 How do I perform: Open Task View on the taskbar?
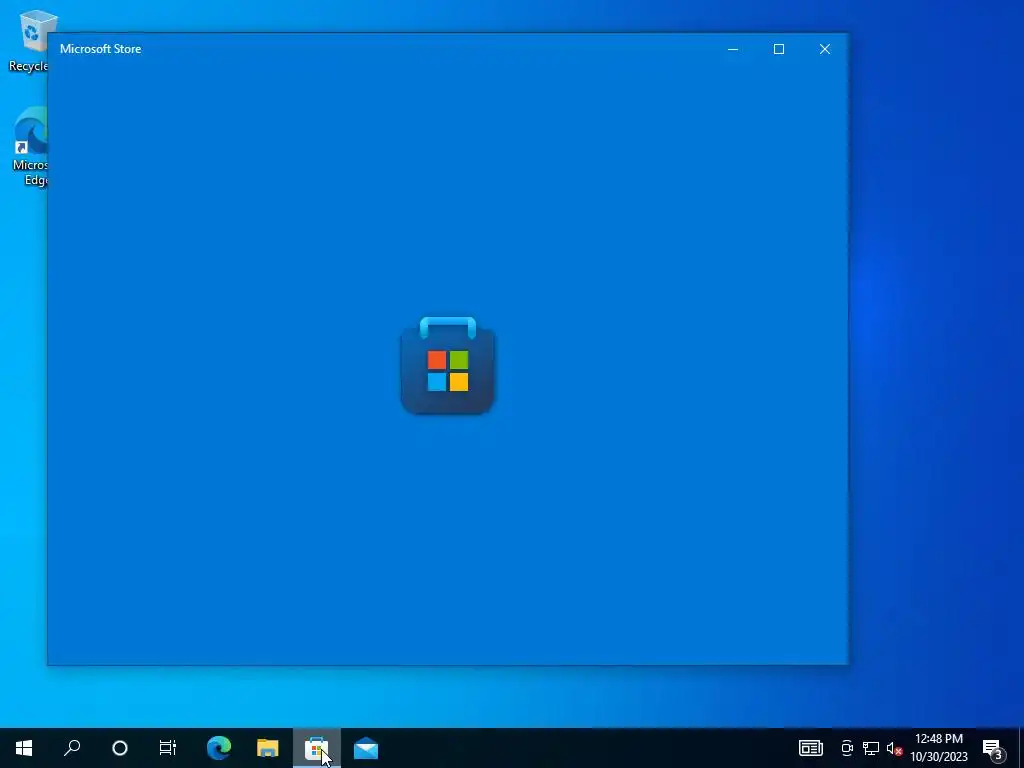(x=167, y=748)
